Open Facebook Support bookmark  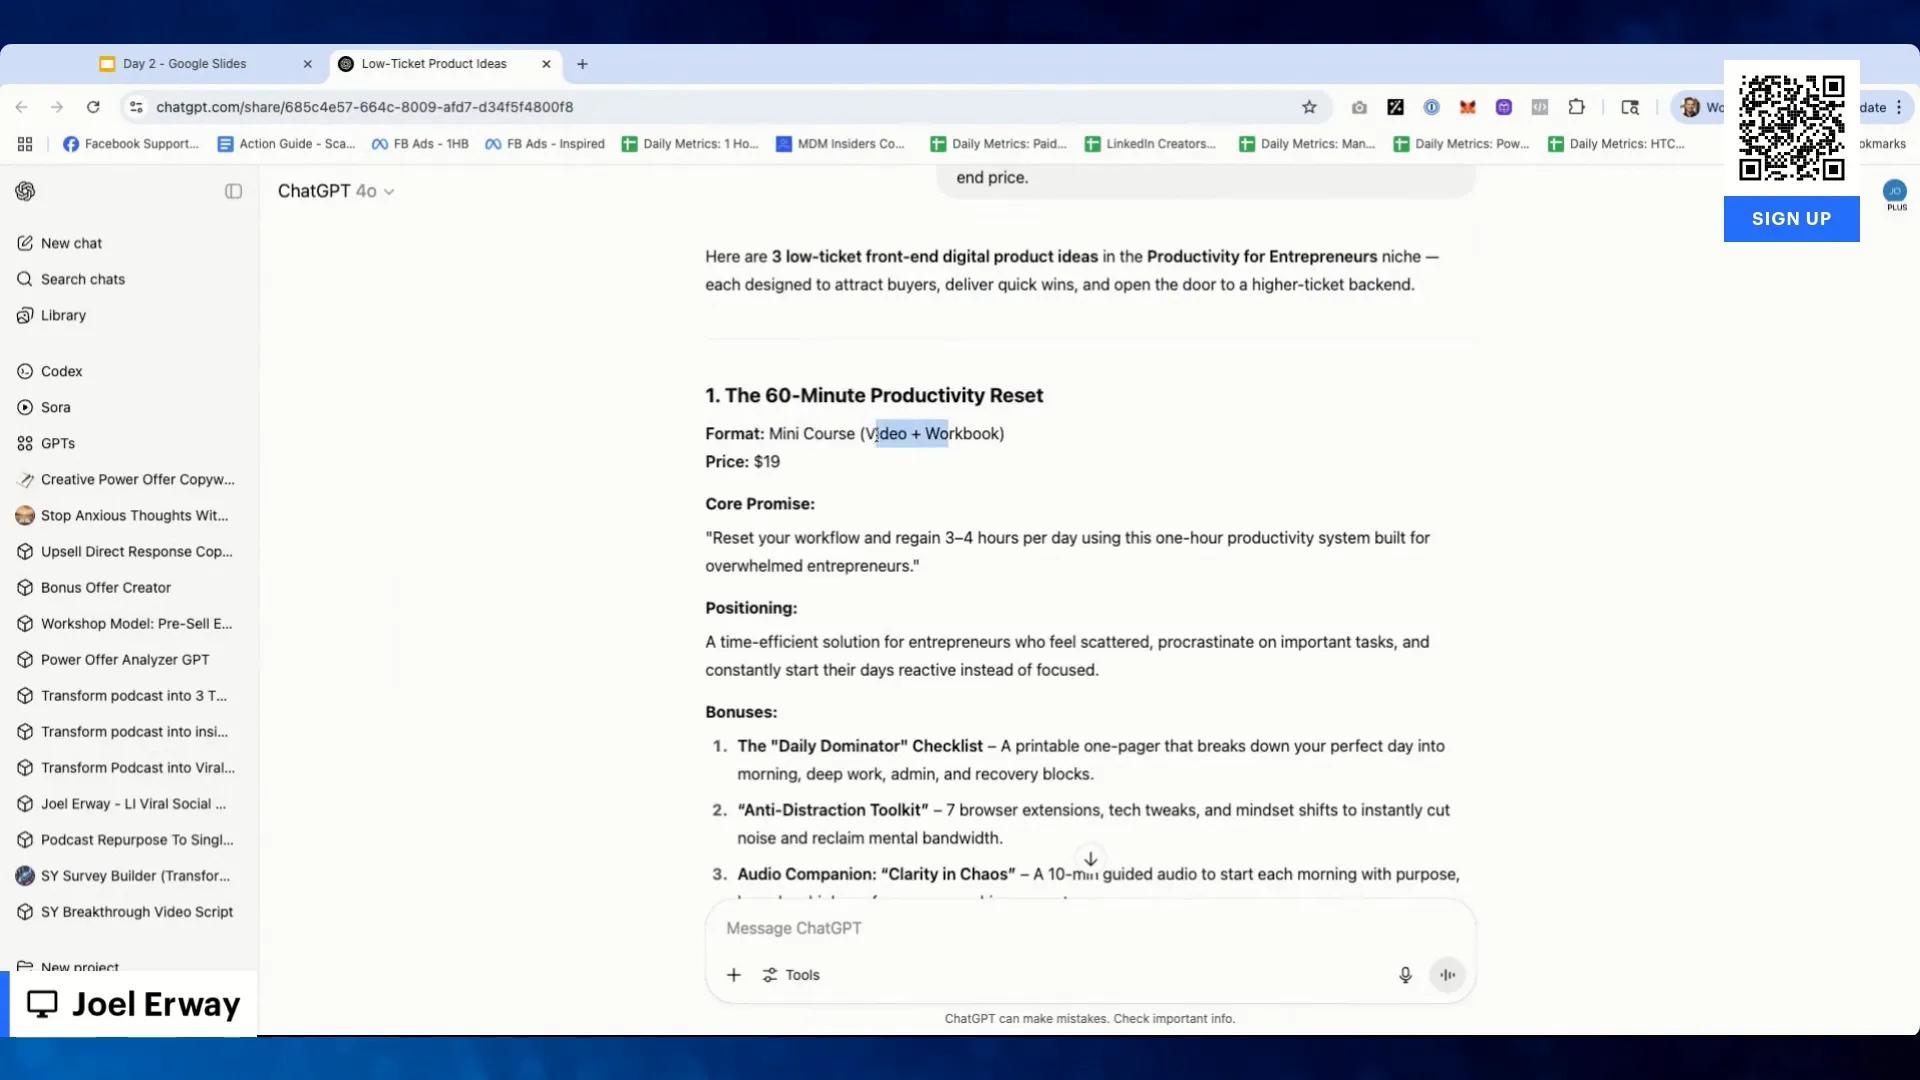click(x=131, y=144)
